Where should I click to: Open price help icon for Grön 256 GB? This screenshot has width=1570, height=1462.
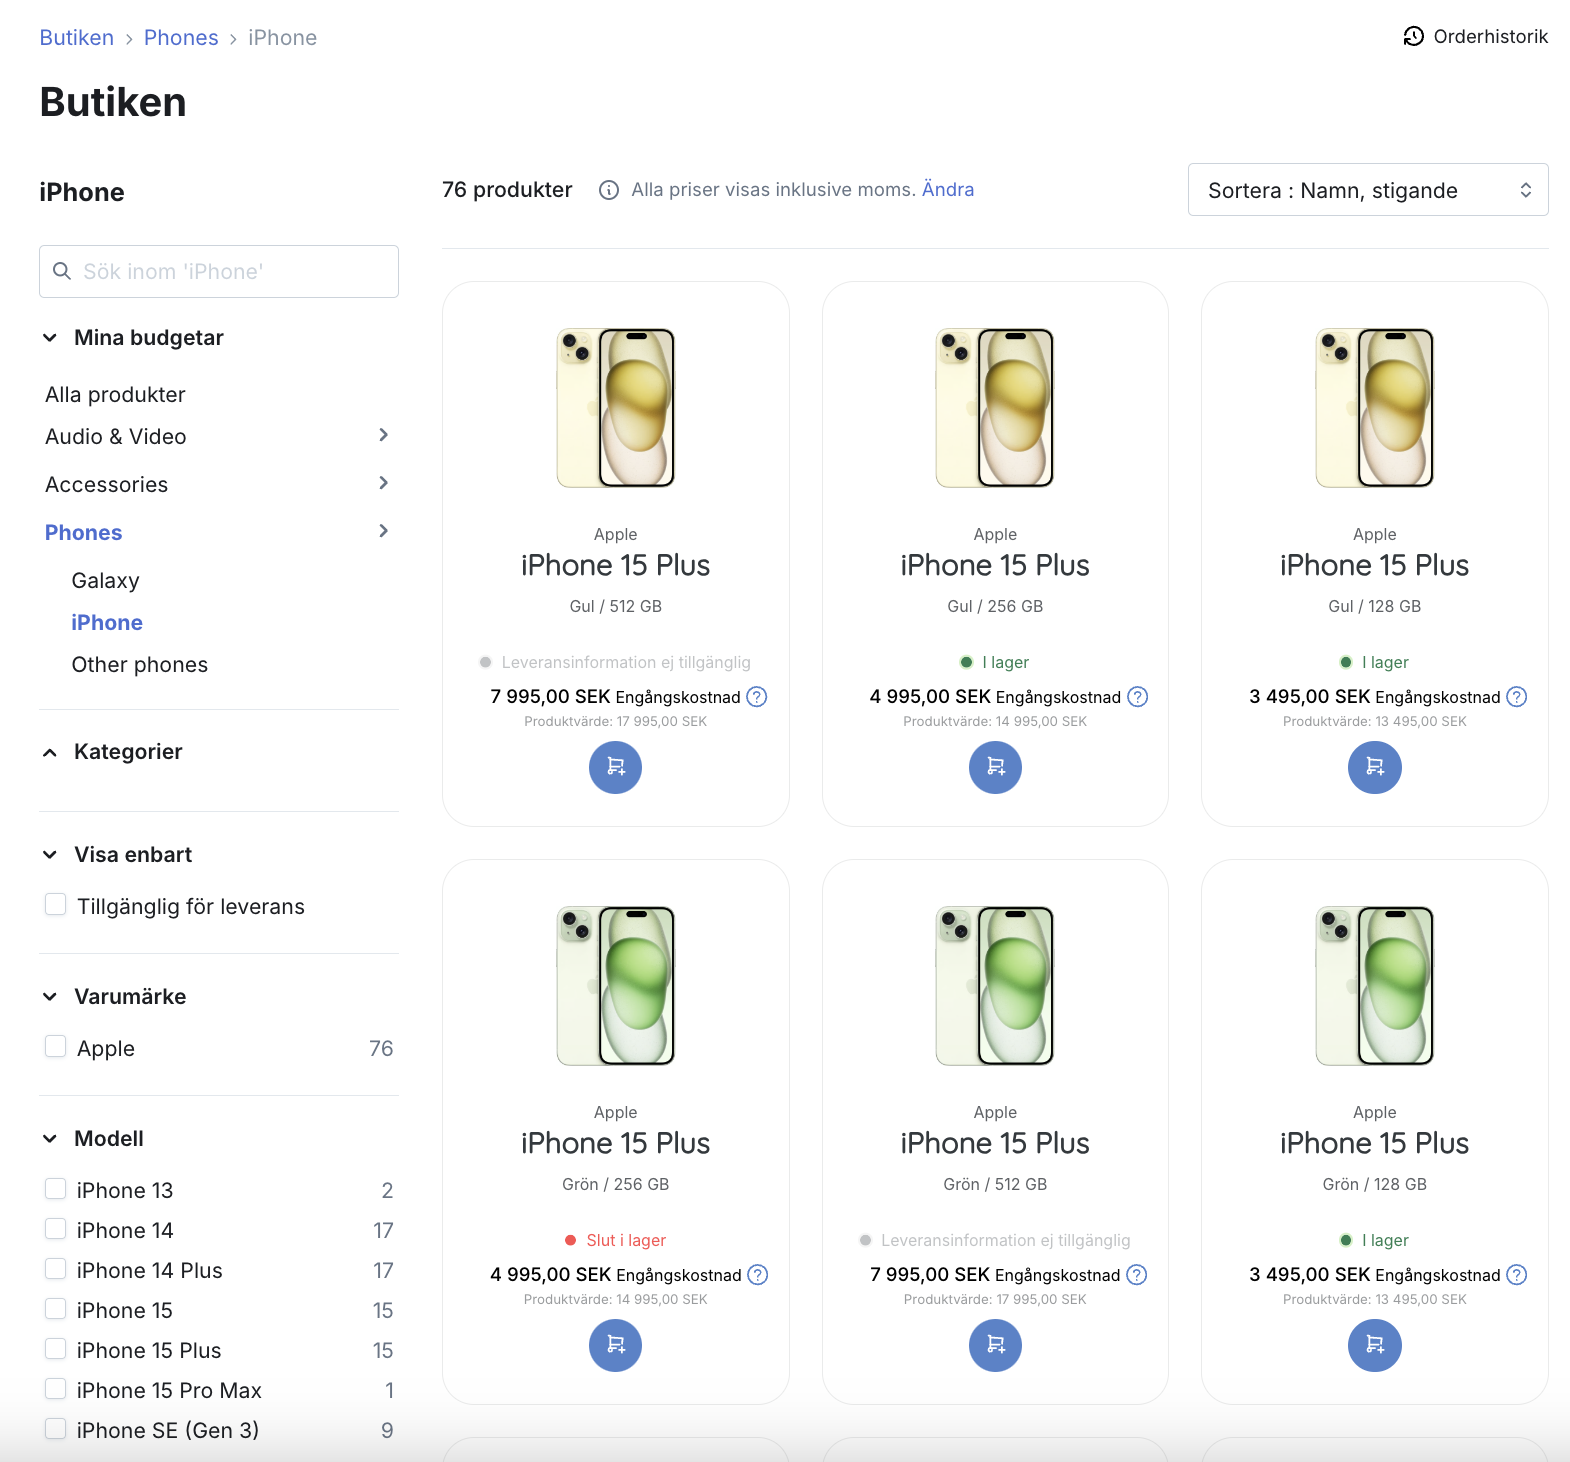point(758,1275)
